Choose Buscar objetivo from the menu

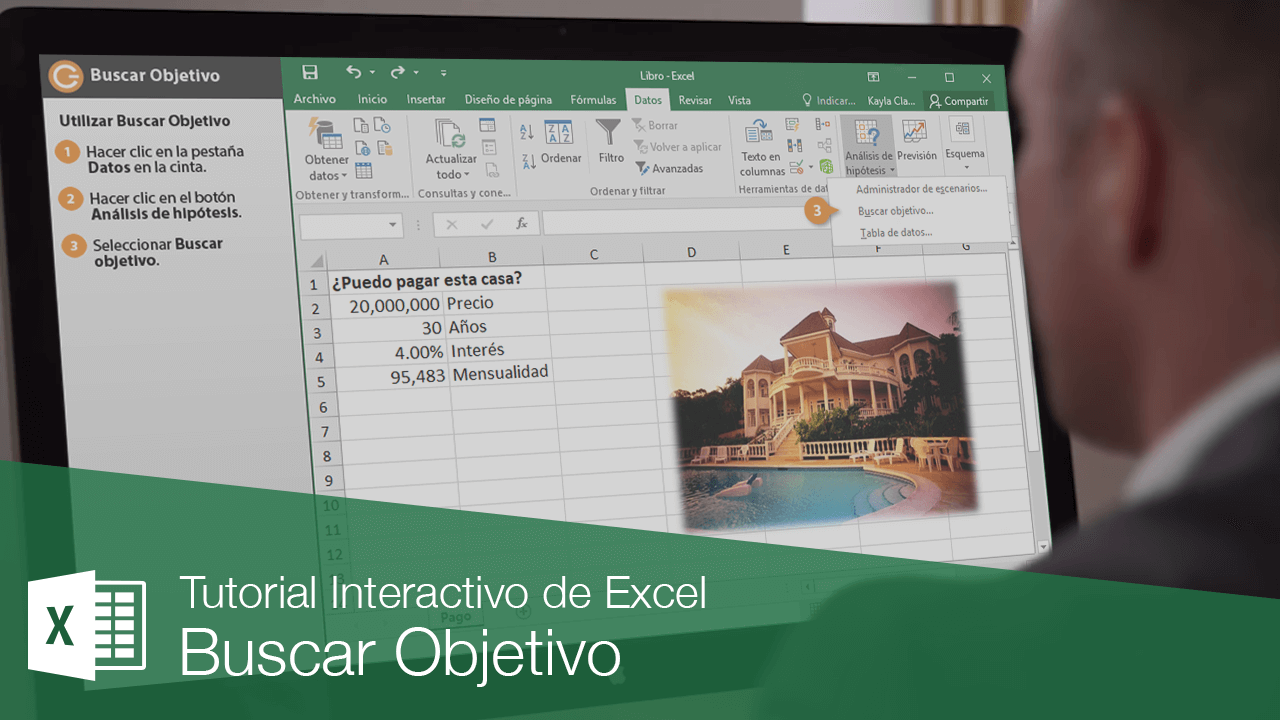point(896,211)
